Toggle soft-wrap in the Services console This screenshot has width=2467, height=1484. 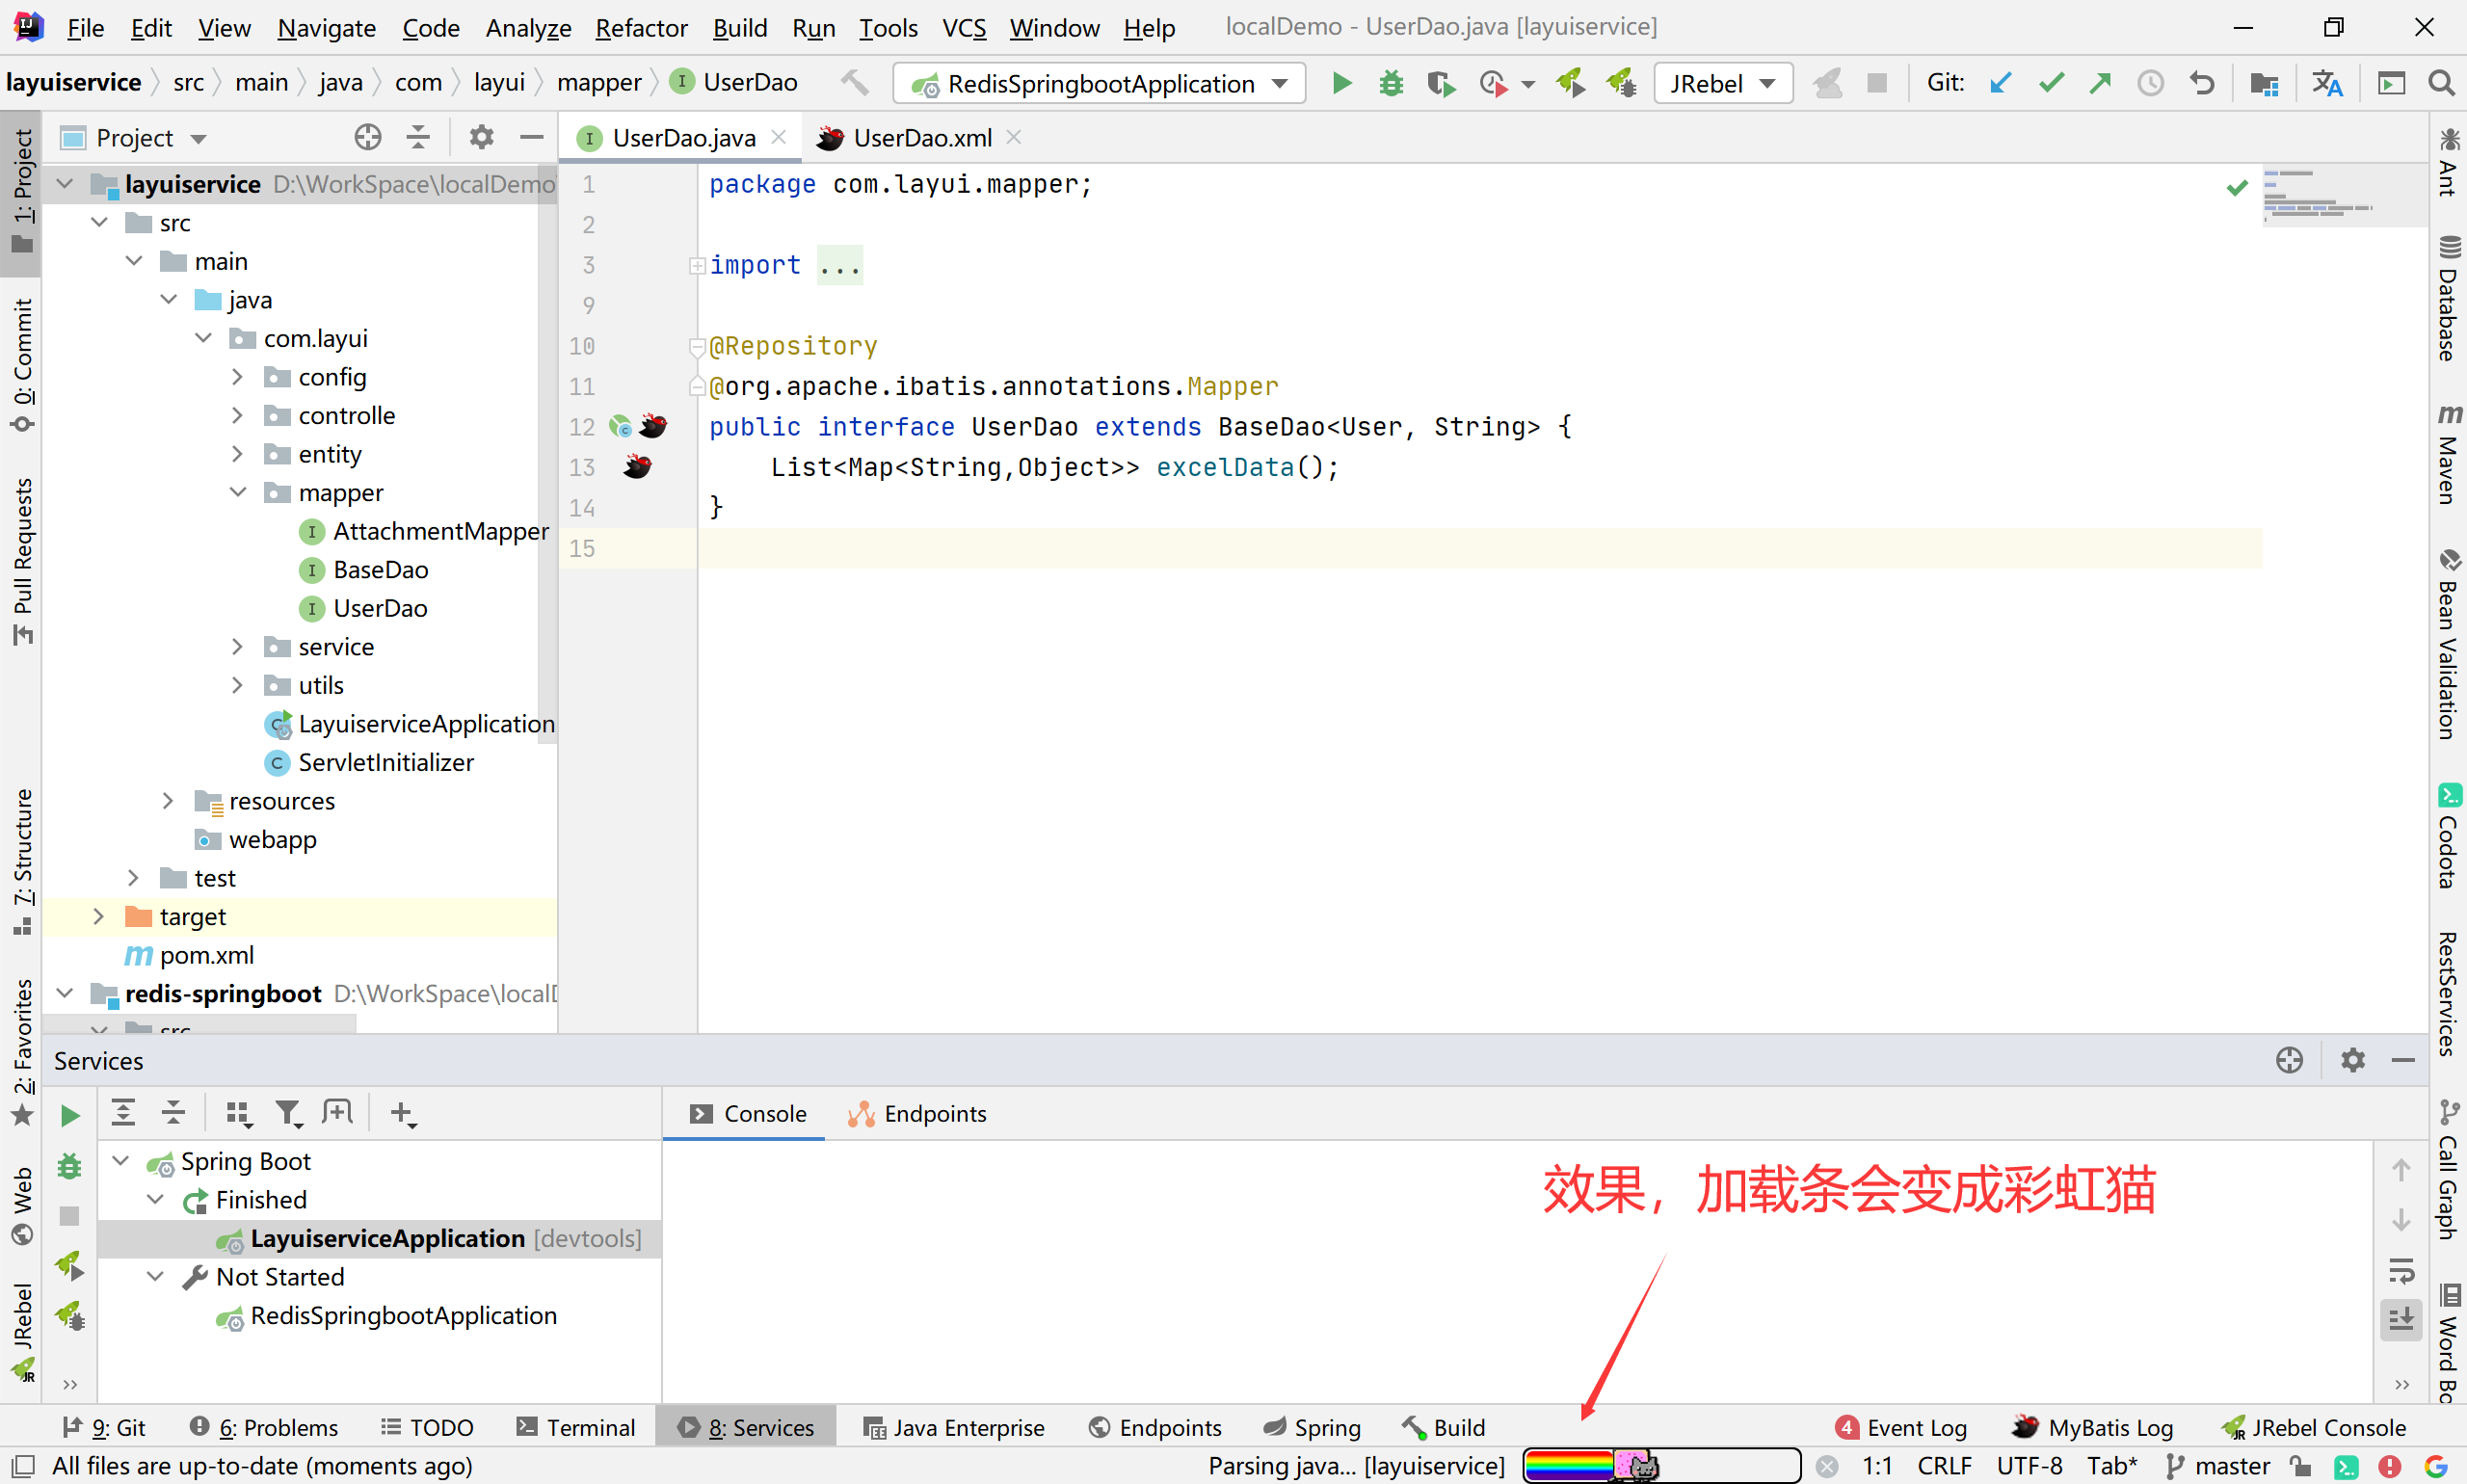pos(2401,1270)
